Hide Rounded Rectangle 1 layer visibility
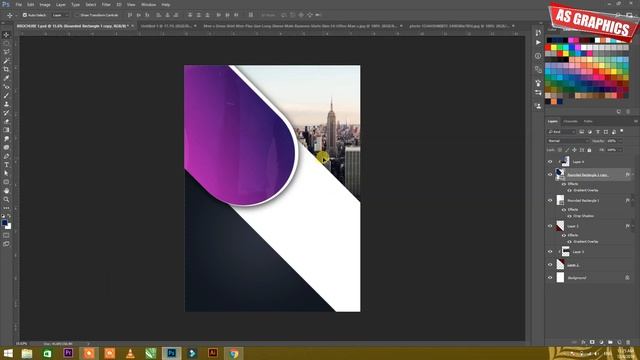Image resolution: width=640 pixels, height=360 pixels. (x=550, y=200)
